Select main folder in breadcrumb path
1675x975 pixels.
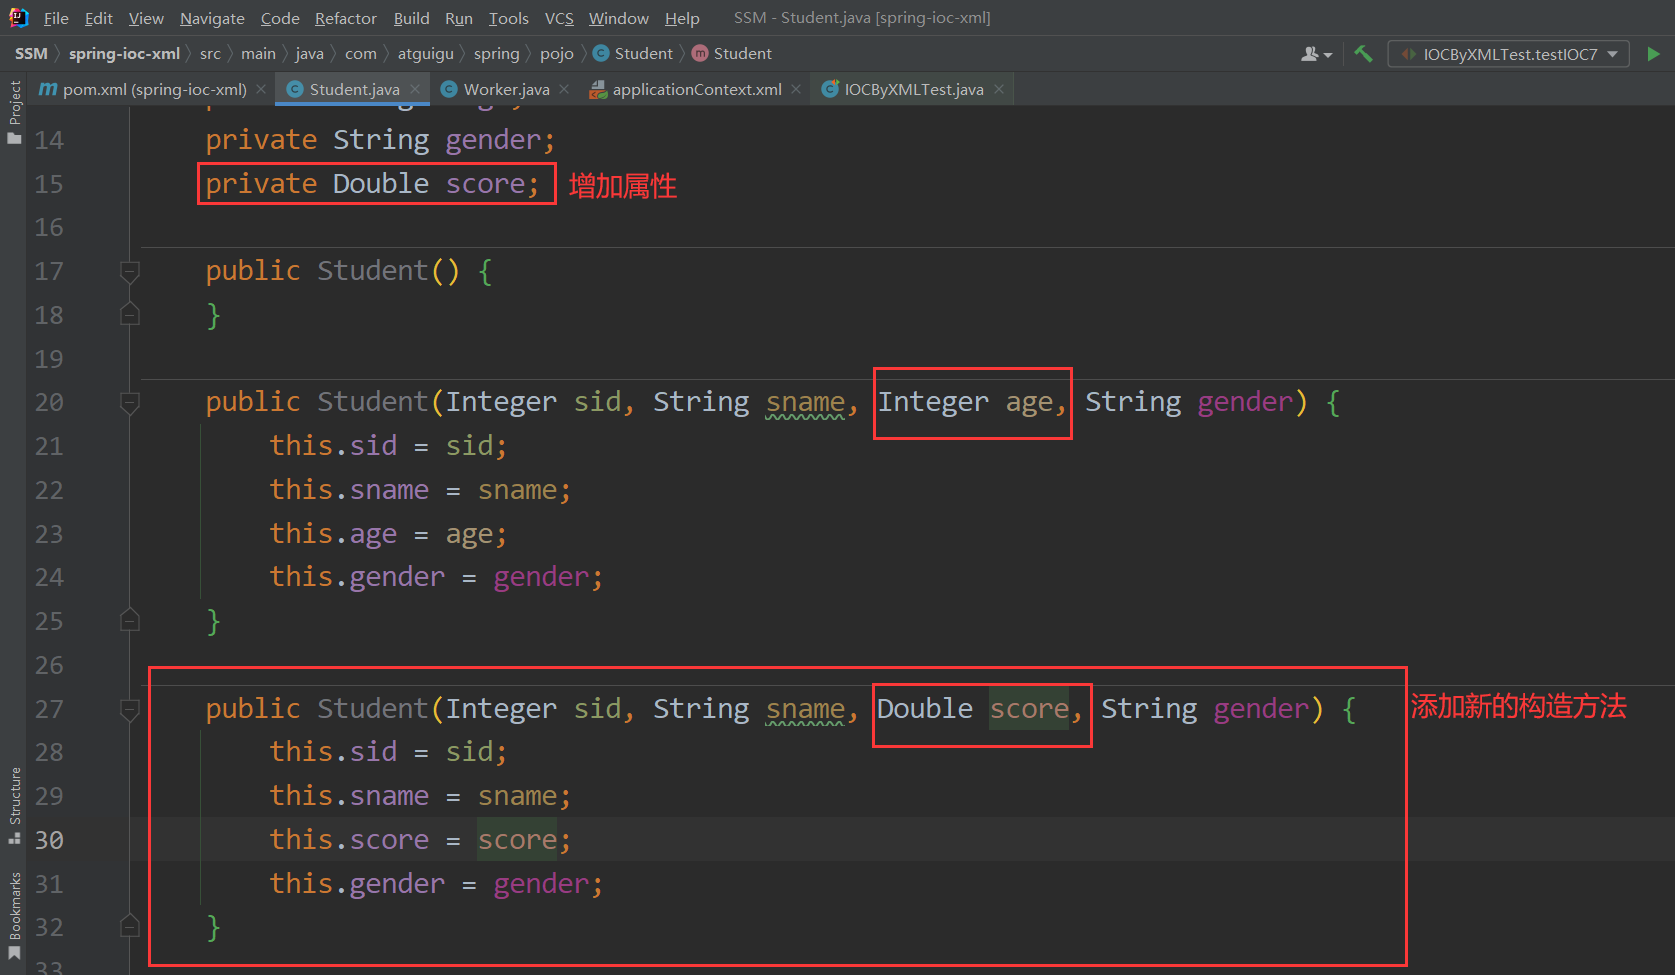coord(258,54)
